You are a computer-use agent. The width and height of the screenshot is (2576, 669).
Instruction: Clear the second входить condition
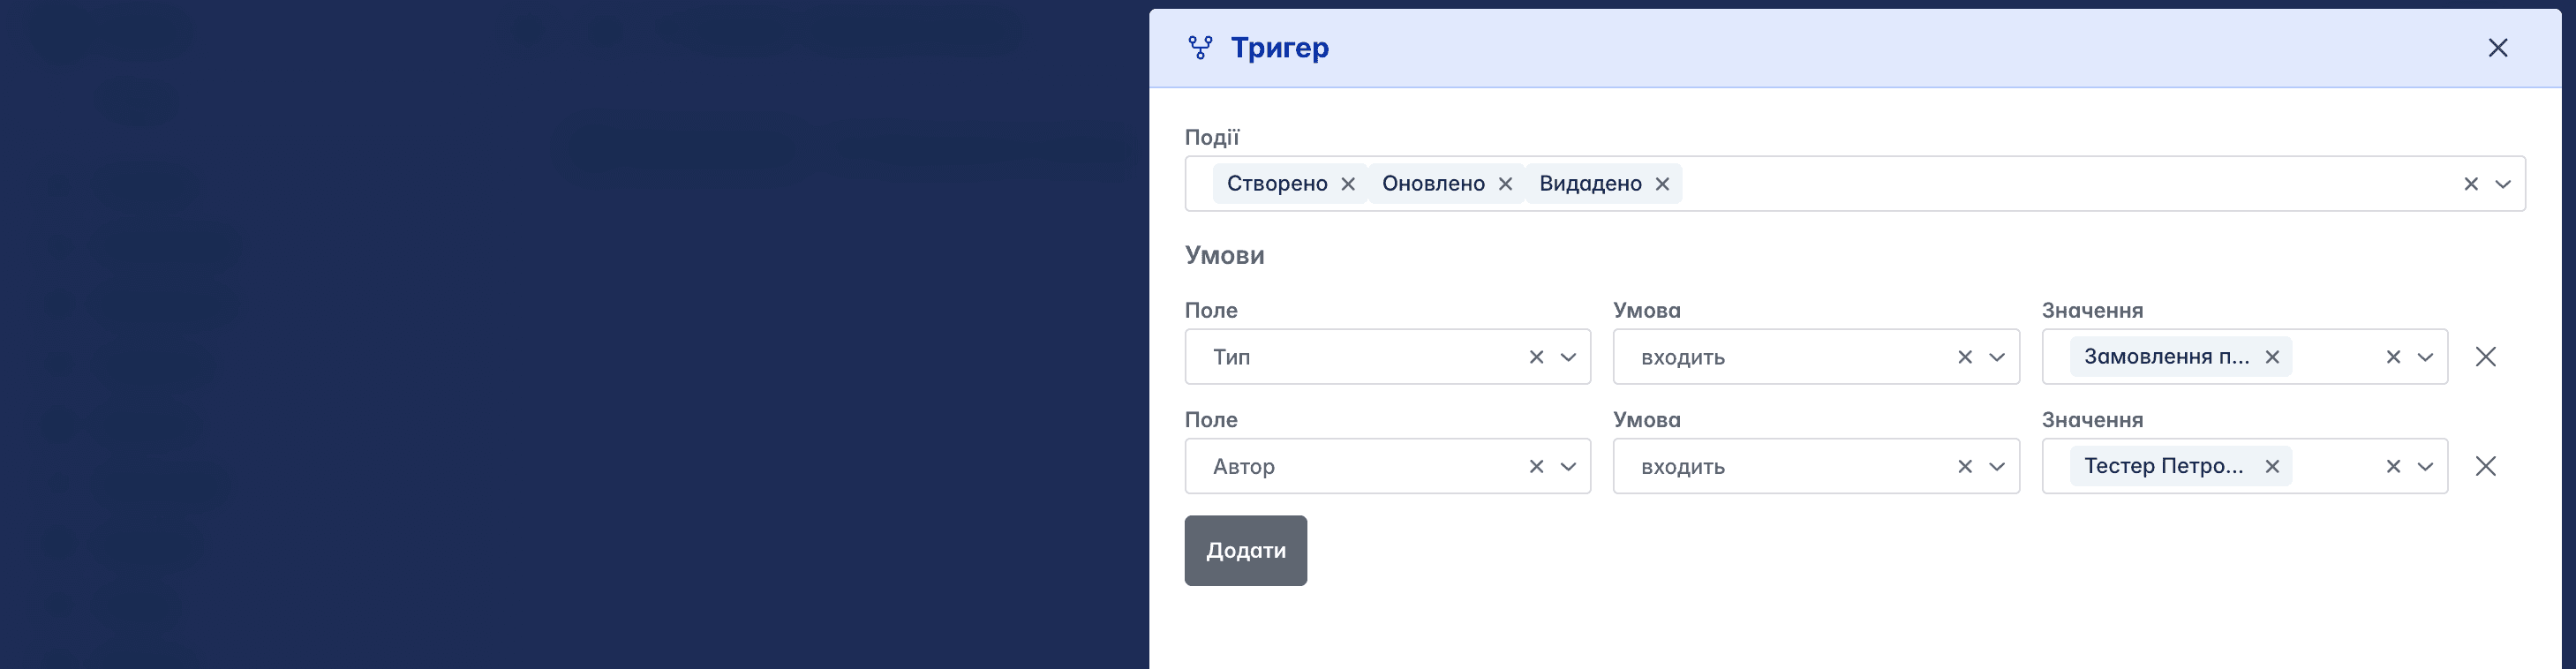tap(1965, 466)
